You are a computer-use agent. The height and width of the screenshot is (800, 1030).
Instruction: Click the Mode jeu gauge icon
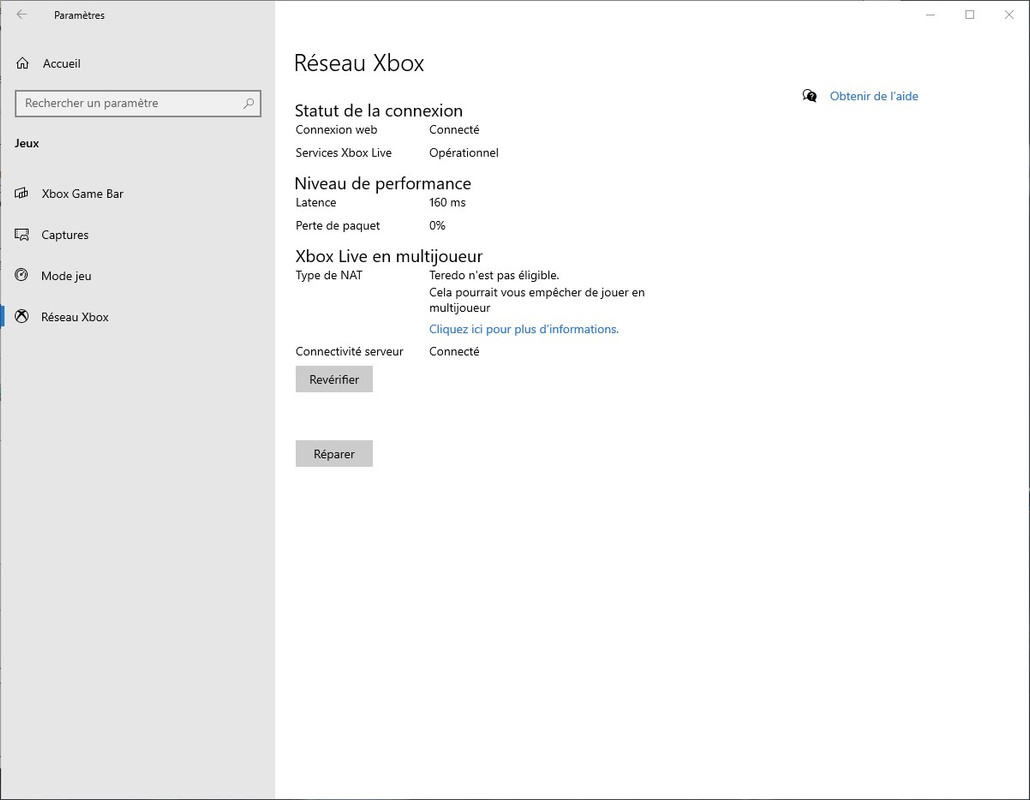(22, 275)
